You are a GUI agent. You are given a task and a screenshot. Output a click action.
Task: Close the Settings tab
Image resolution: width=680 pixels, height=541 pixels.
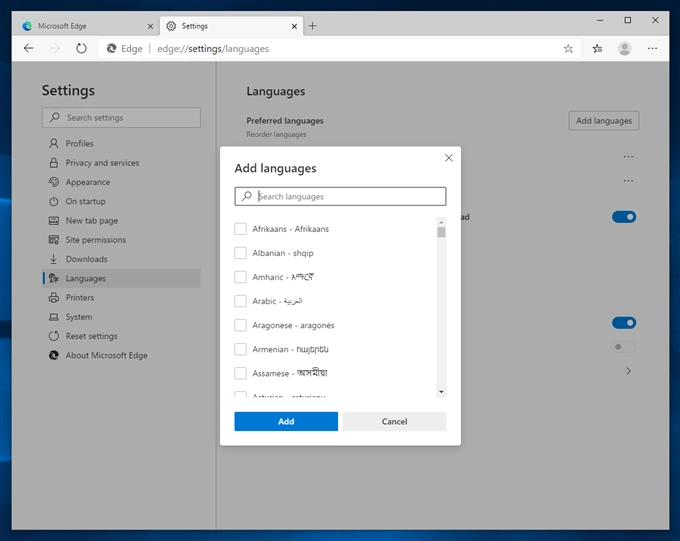tap(294, 26)
